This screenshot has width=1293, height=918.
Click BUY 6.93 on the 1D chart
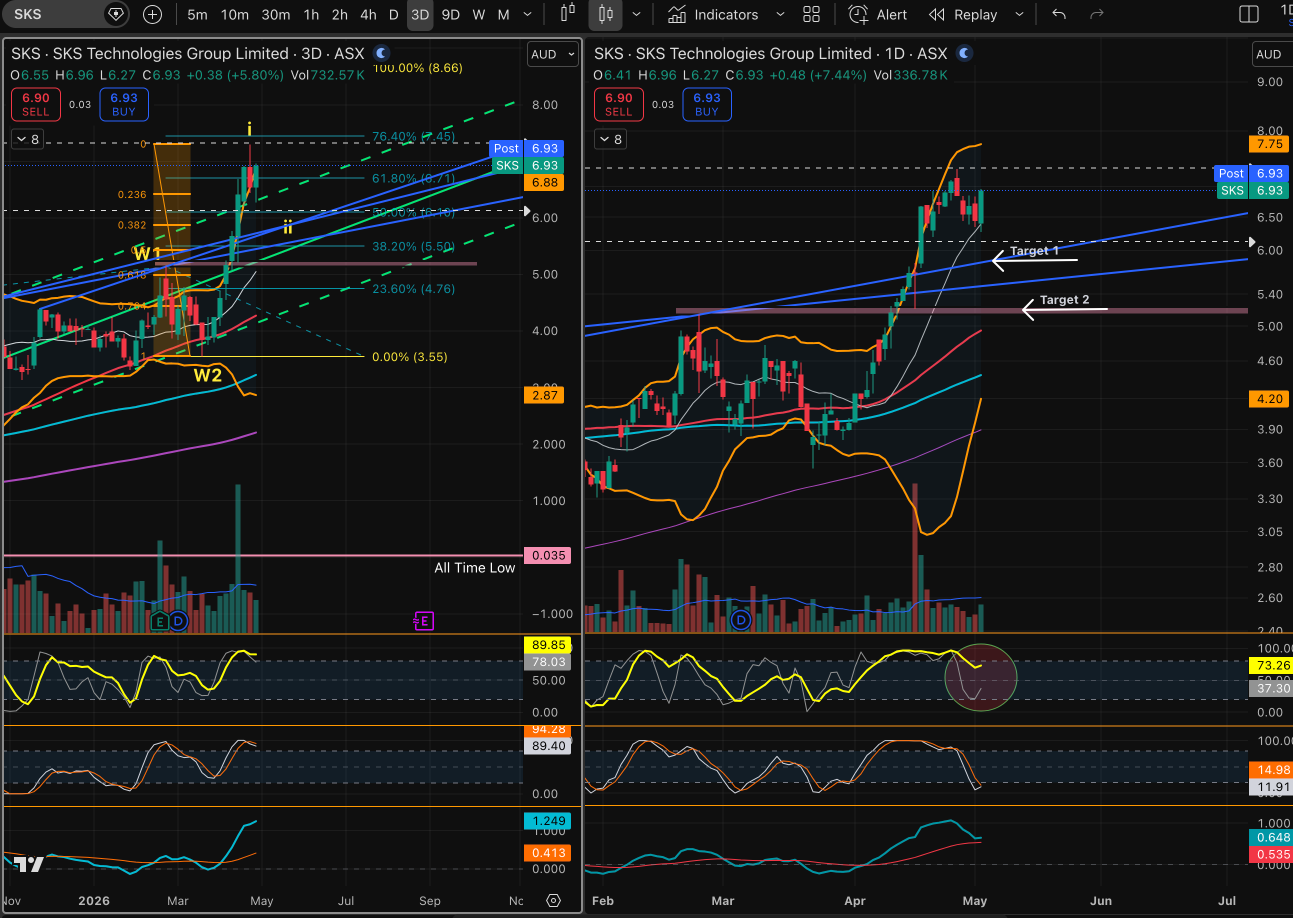pyautogui.click(x=707, y=104)
